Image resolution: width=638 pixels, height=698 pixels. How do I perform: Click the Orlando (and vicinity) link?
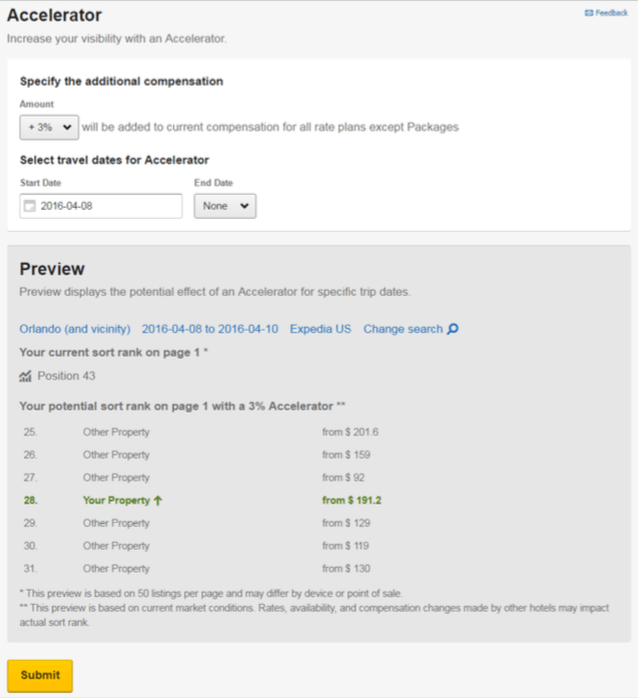tap(75, 329)
